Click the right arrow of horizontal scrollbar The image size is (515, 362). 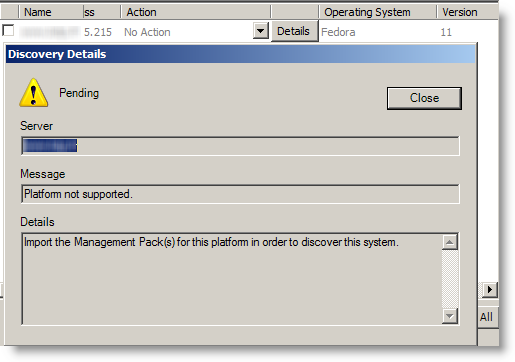point(489,289)
